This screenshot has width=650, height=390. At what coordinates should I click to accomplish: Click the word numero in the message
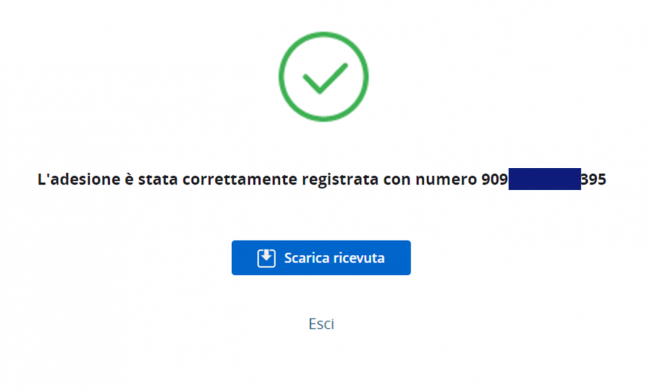(446, 180)
